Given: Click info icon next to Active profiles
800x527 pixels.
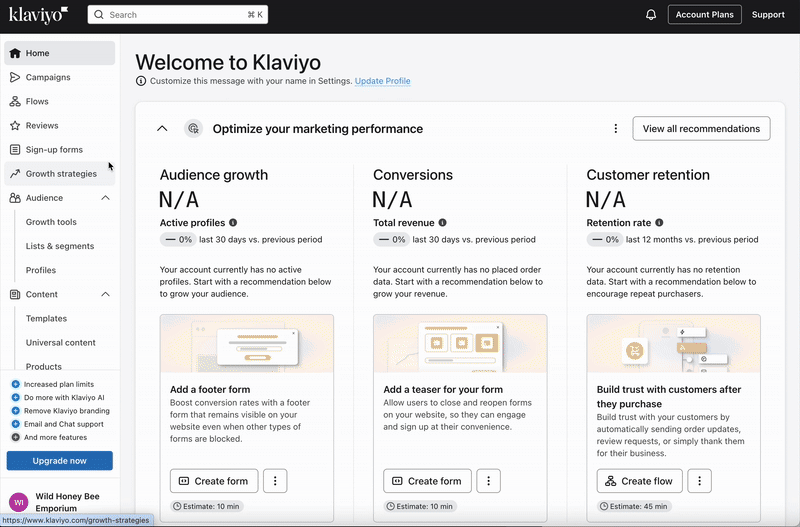Looking at the screenshot, I should click(x=233, y=222).
